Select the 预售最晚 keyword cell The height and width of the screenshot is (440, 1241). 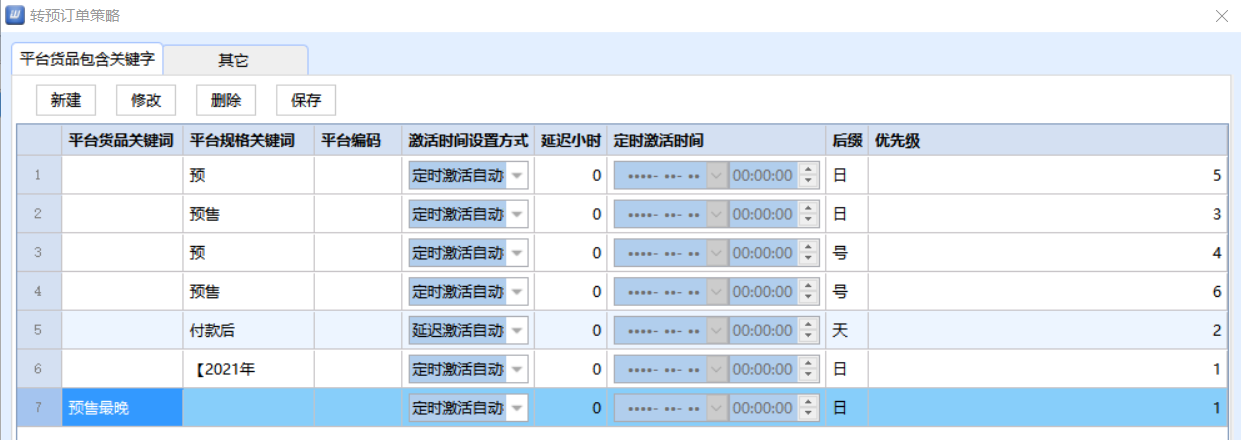pyautogui.click(x=121, y=407)
